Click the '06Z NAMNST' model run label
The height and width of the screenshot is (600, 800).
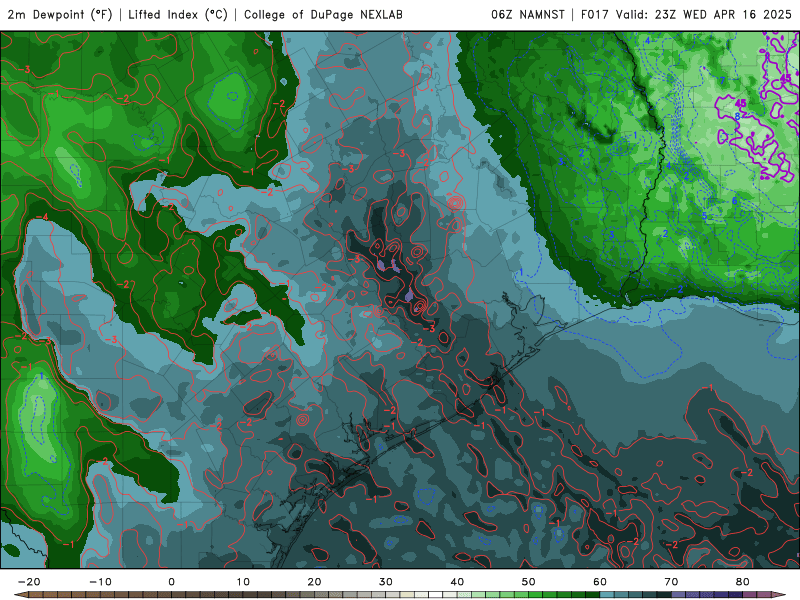(528, 15)
